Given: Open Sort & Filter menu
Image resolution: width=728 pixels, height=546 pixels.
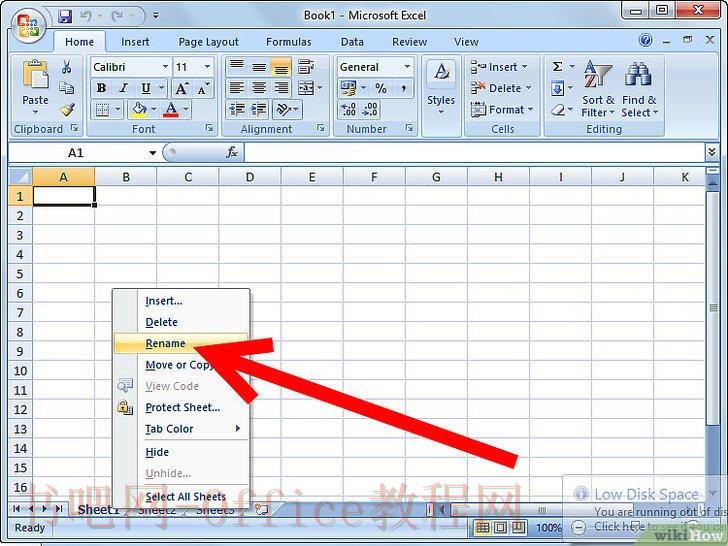Looking at the screenshot, I should [598, 88].
